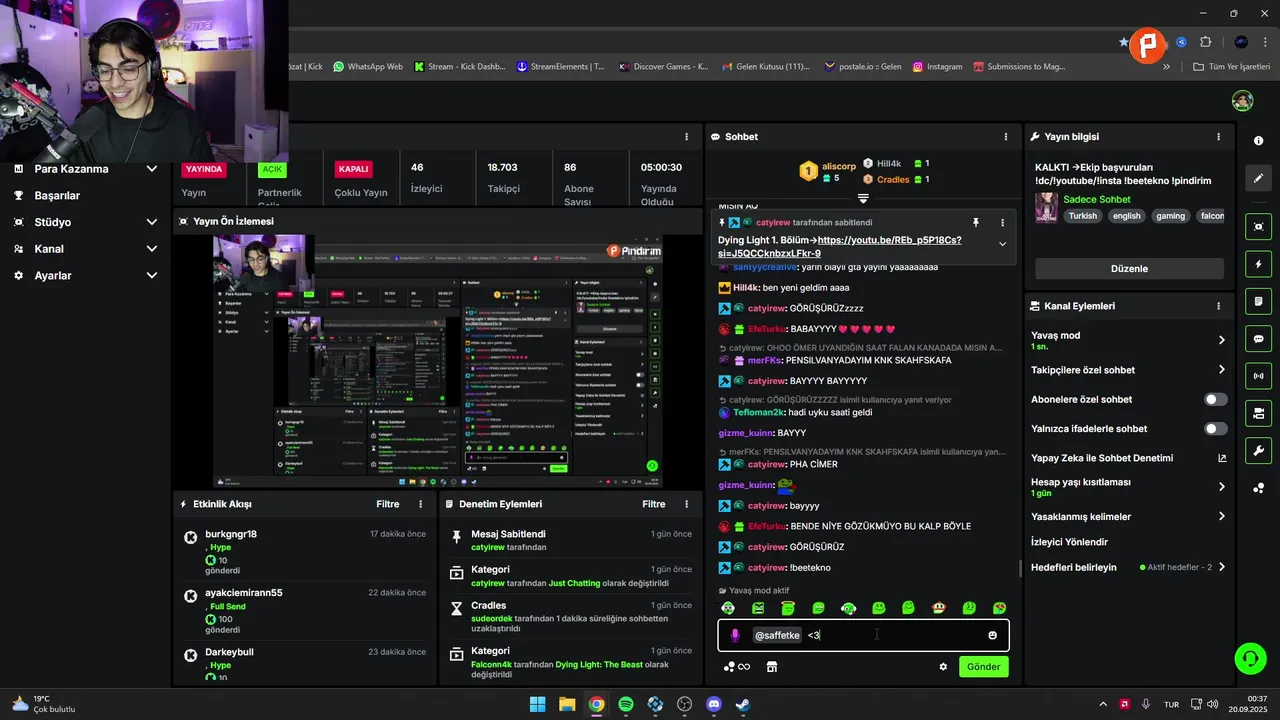This screenshot has width=1280, height=720.
Task: Click the stream preview thumbnail
Action: pos(438,361)
